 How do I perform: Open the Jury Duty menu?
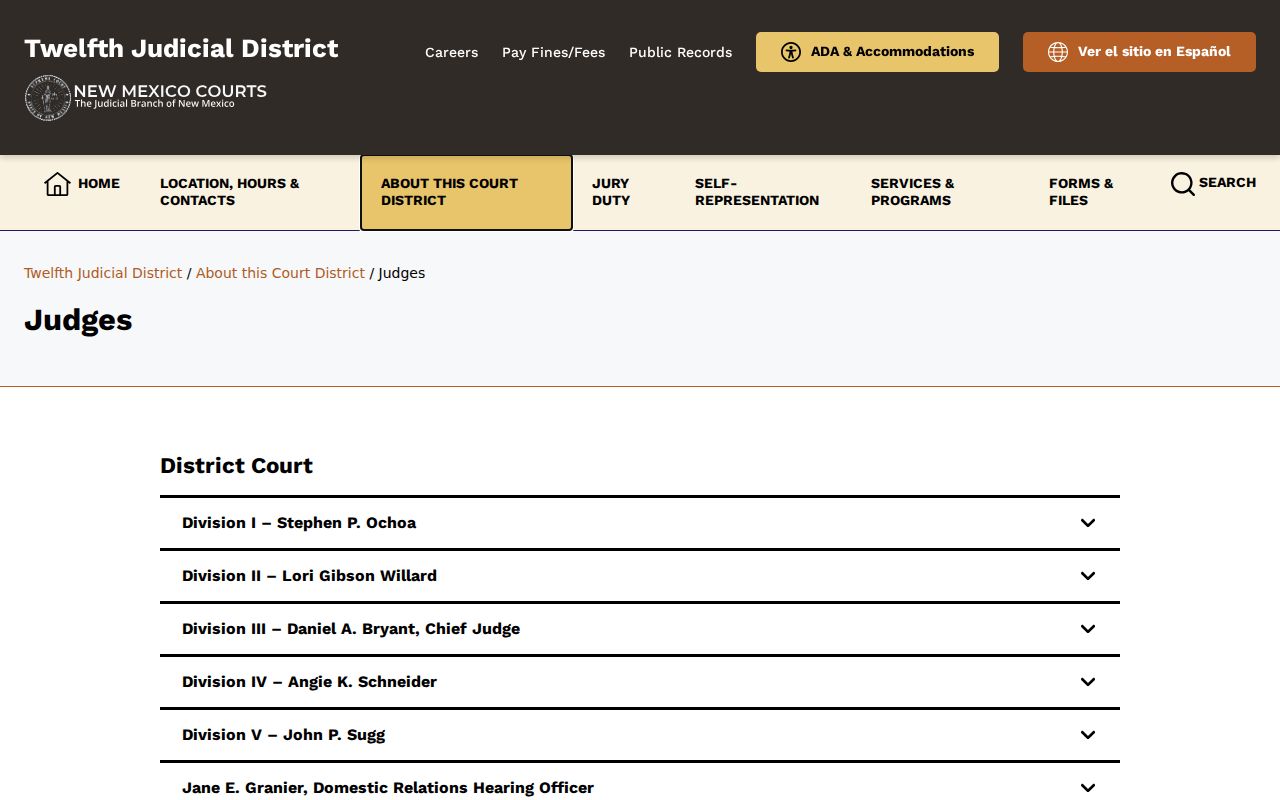pos(611,192)
